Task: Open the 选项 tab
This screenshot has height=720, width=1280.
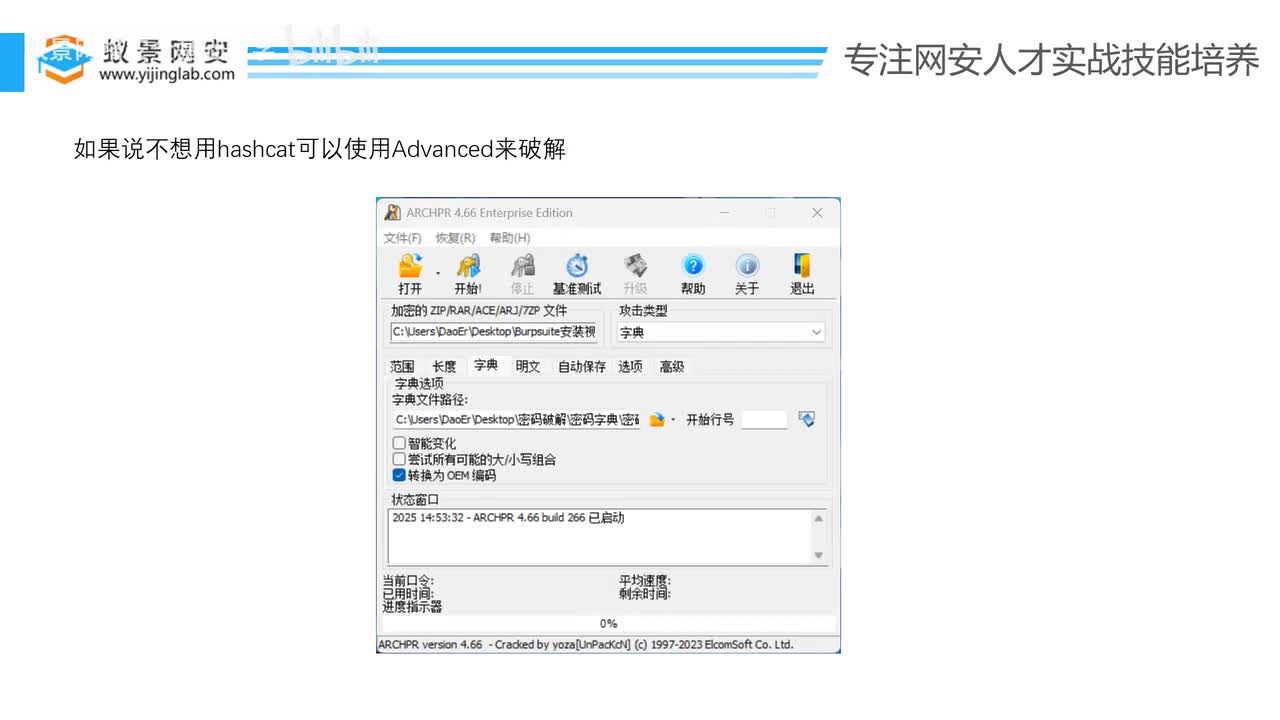Action: pyautogui.click(x=630, y=367)
